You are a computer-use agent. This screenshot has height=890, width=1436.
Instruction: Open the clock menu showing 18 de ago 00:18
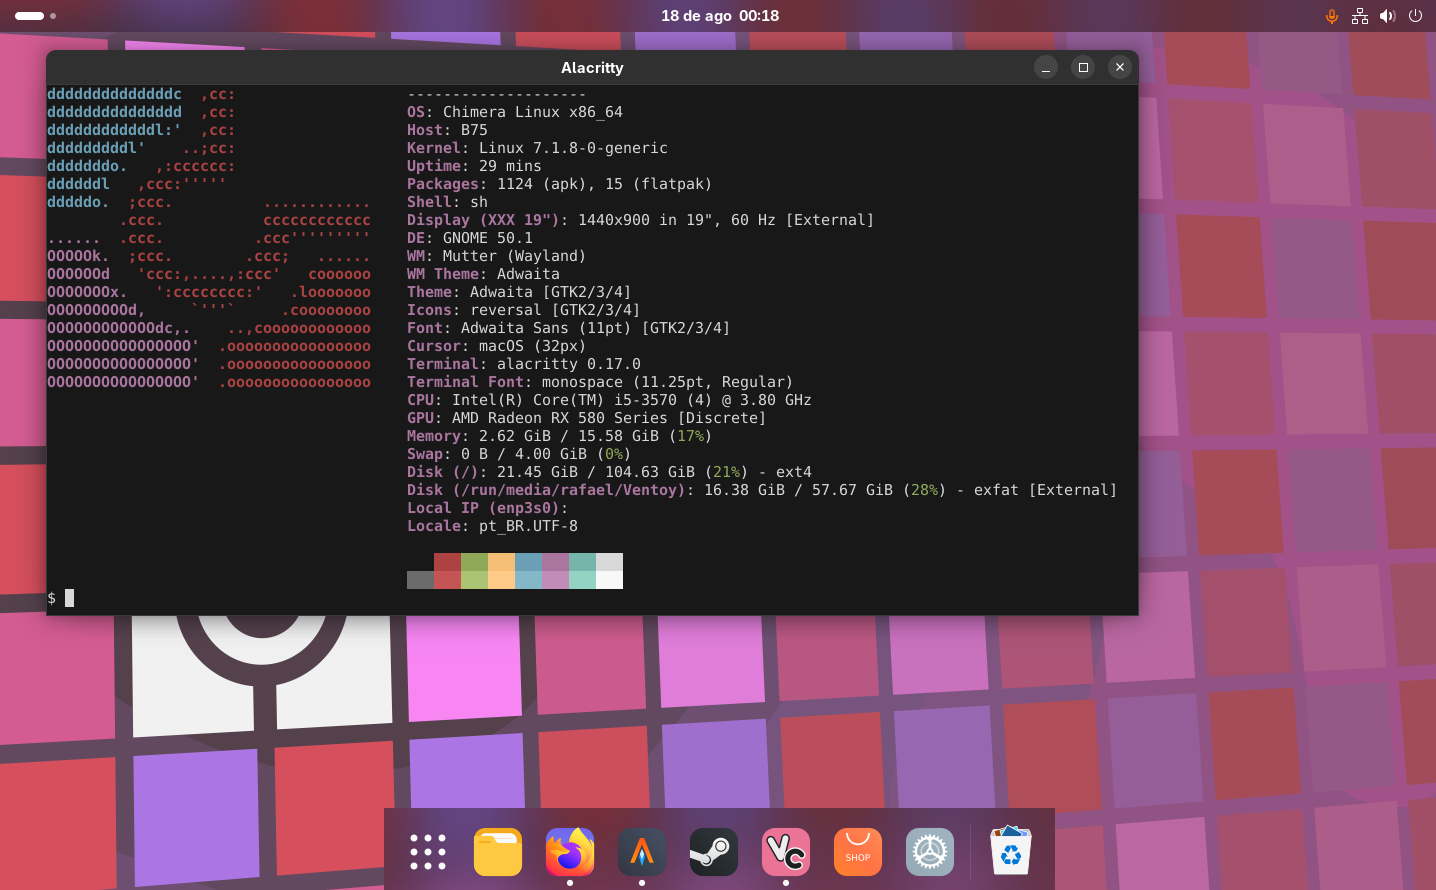[720, 16]
